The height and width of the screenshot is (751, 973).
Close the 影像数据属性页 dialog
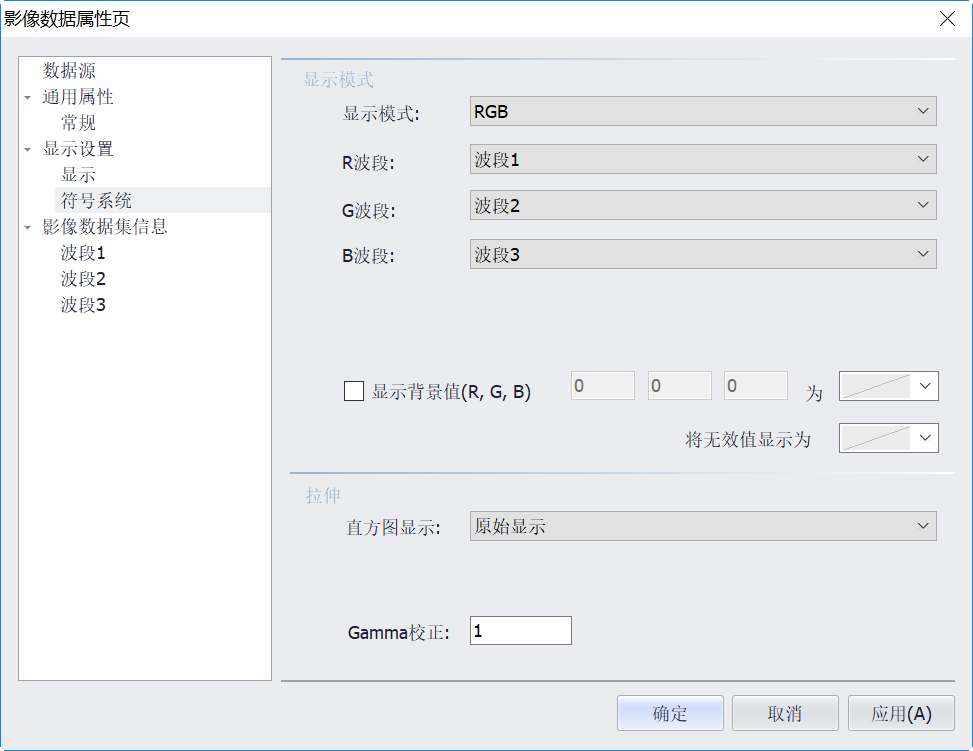947,18
